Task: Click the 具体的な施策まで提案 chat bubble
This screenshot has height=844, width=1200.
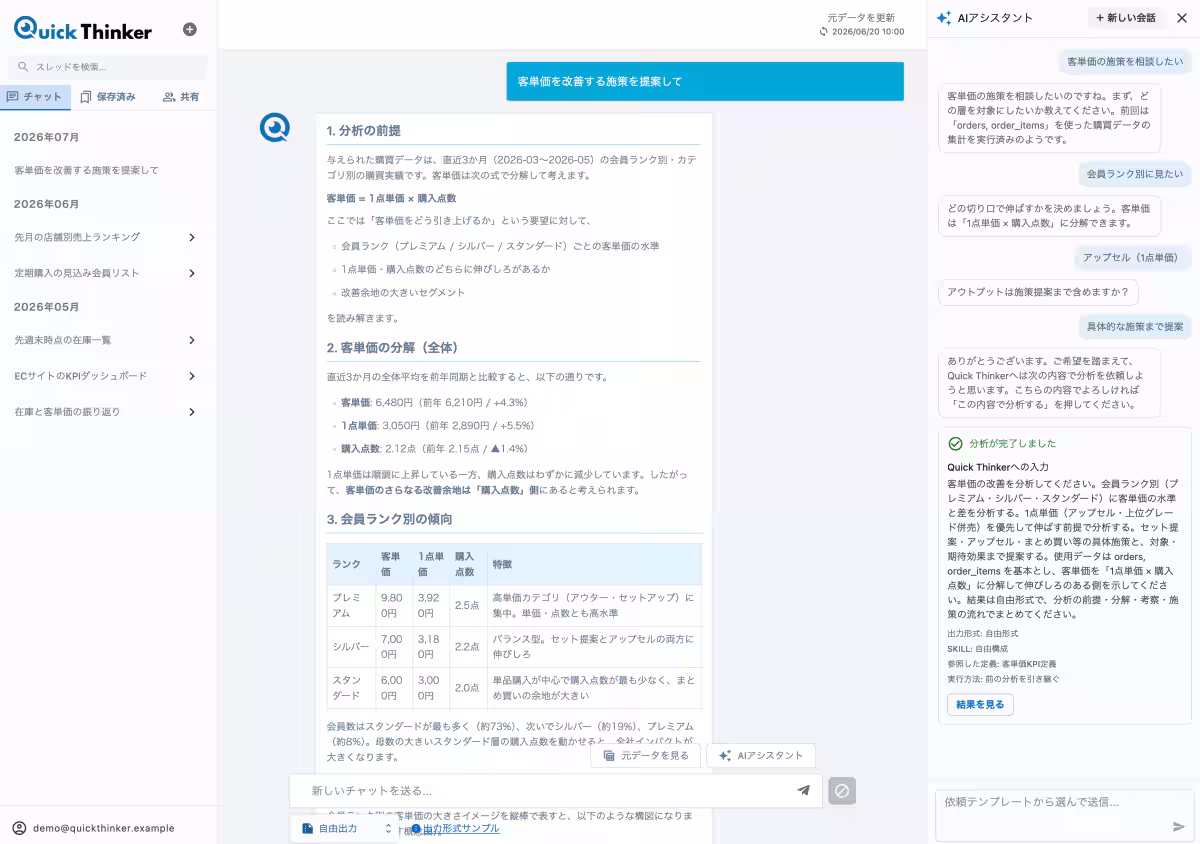Action: coord(1135,327)
